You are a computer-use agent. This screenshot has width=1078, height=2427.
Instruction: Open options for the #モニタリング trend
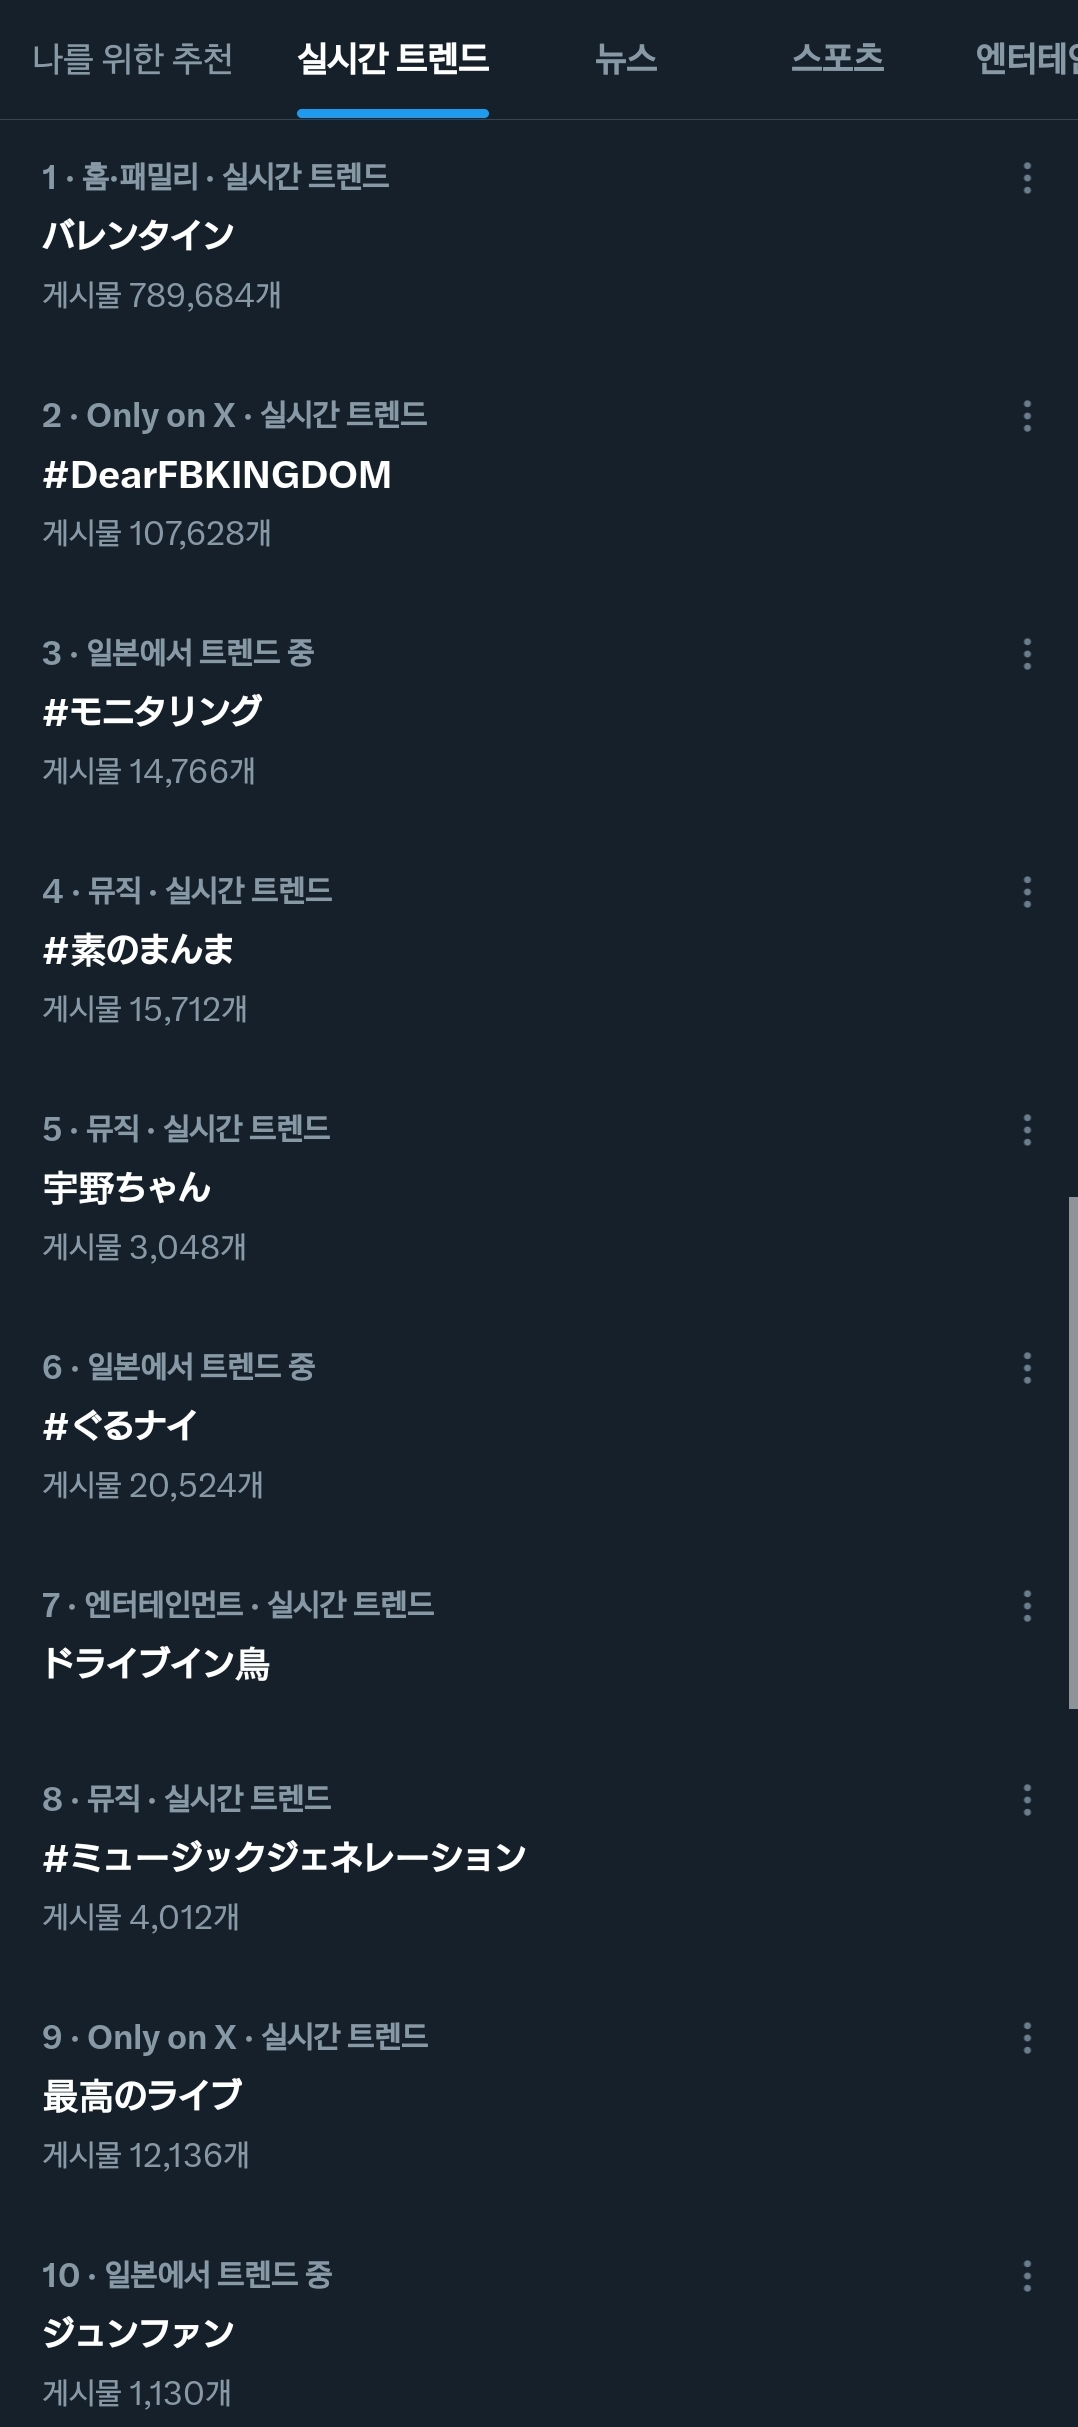[1029, 655]
